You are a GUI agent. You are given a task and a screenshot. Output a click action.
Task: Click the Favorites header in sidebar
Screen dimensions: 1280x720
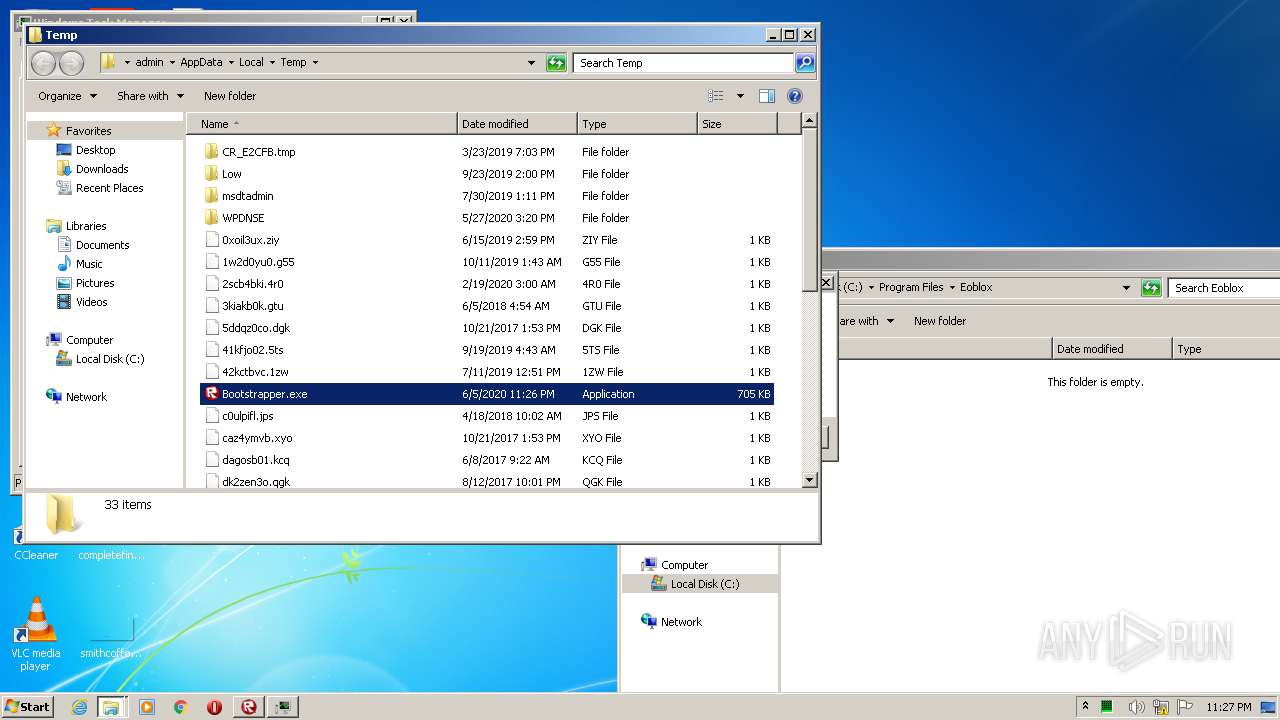tap(88, 131)
